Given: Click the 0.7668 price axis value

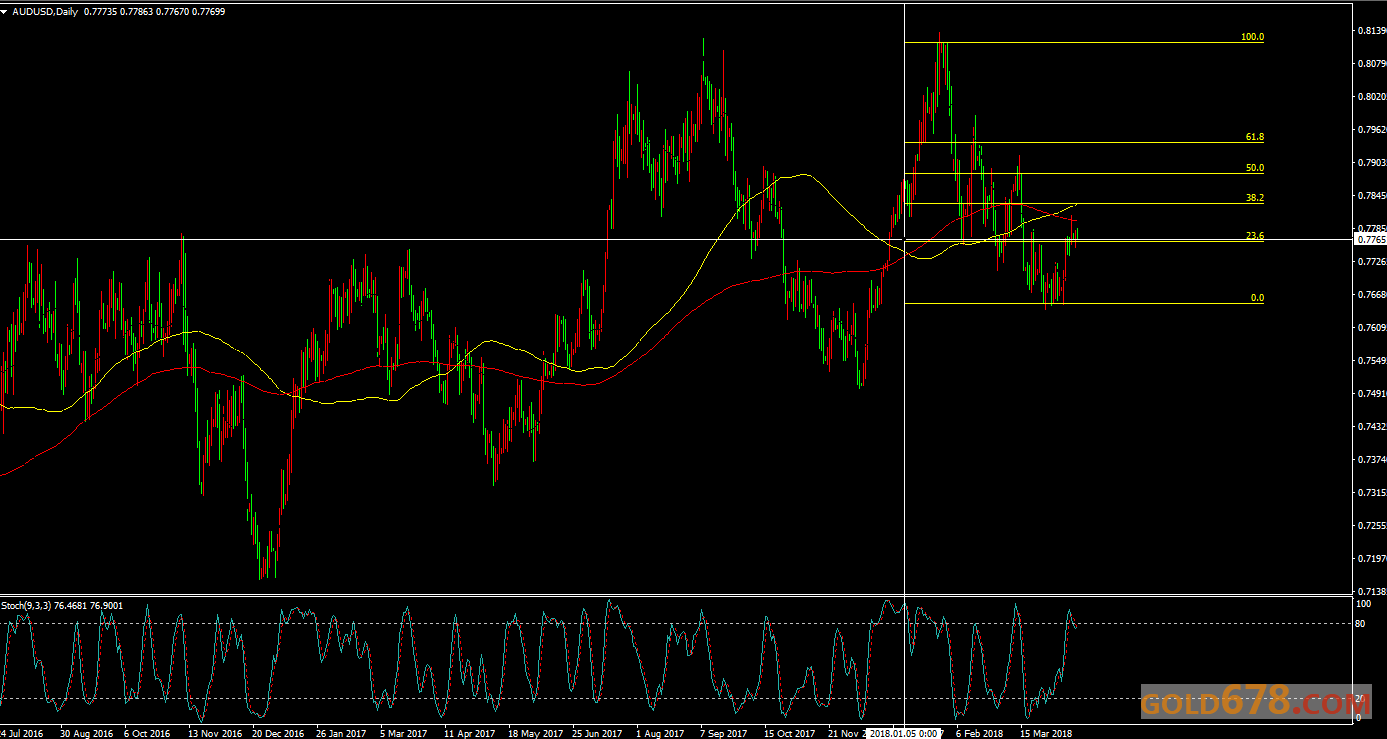Looking at the screenshot, I should tap(1371, 295).
